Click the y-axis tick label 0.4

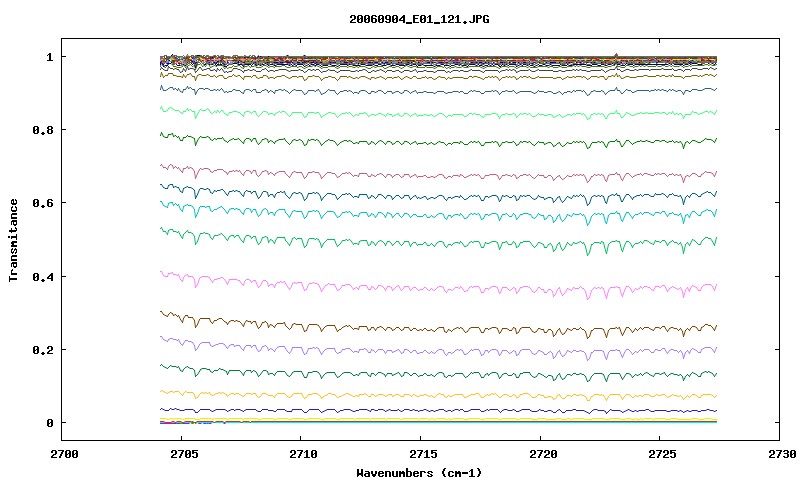(43, 277)
